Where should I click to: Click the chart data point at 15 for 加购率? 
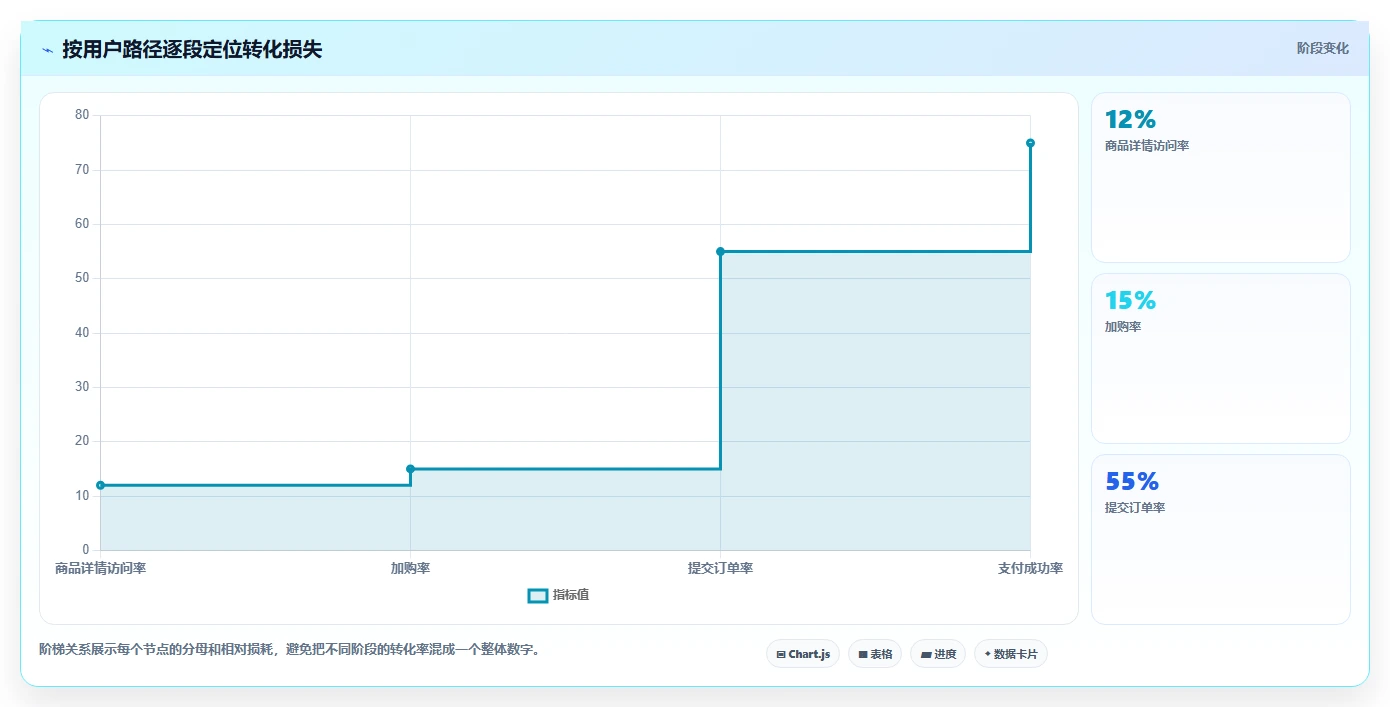pos(410,469)
